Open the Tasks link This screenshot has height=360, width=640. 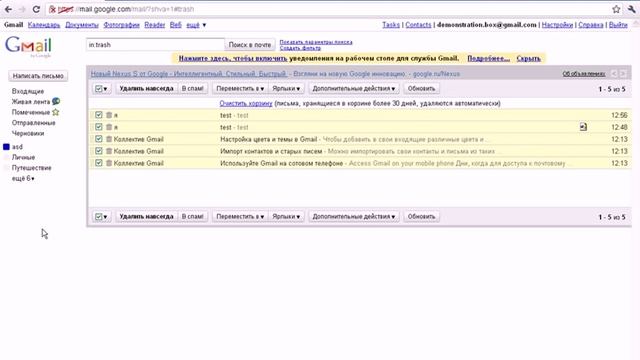click(391, 25)
